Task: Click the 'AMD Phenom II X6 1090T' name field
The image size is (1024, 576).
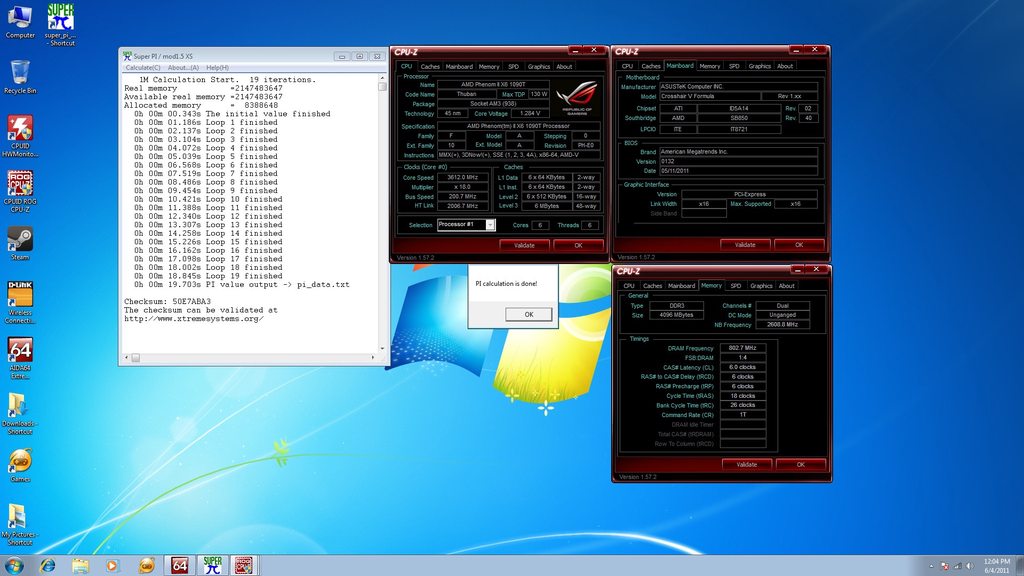Action: pos(493,84)
